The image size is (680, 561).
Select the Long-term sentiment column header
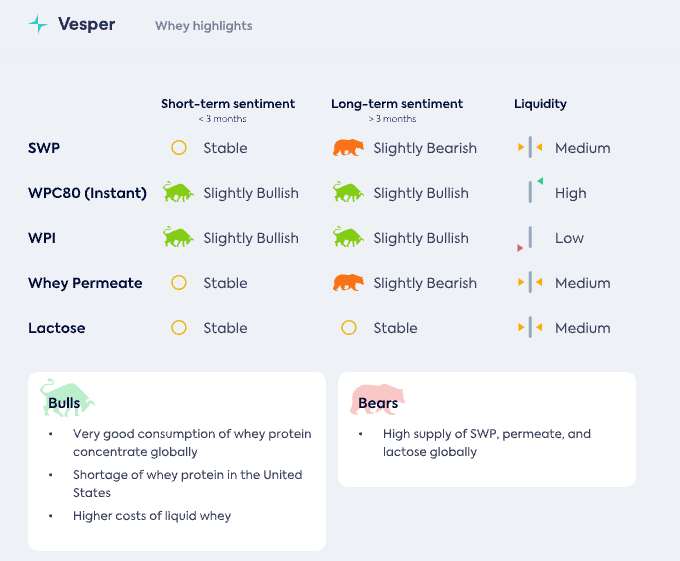point(397,104)
